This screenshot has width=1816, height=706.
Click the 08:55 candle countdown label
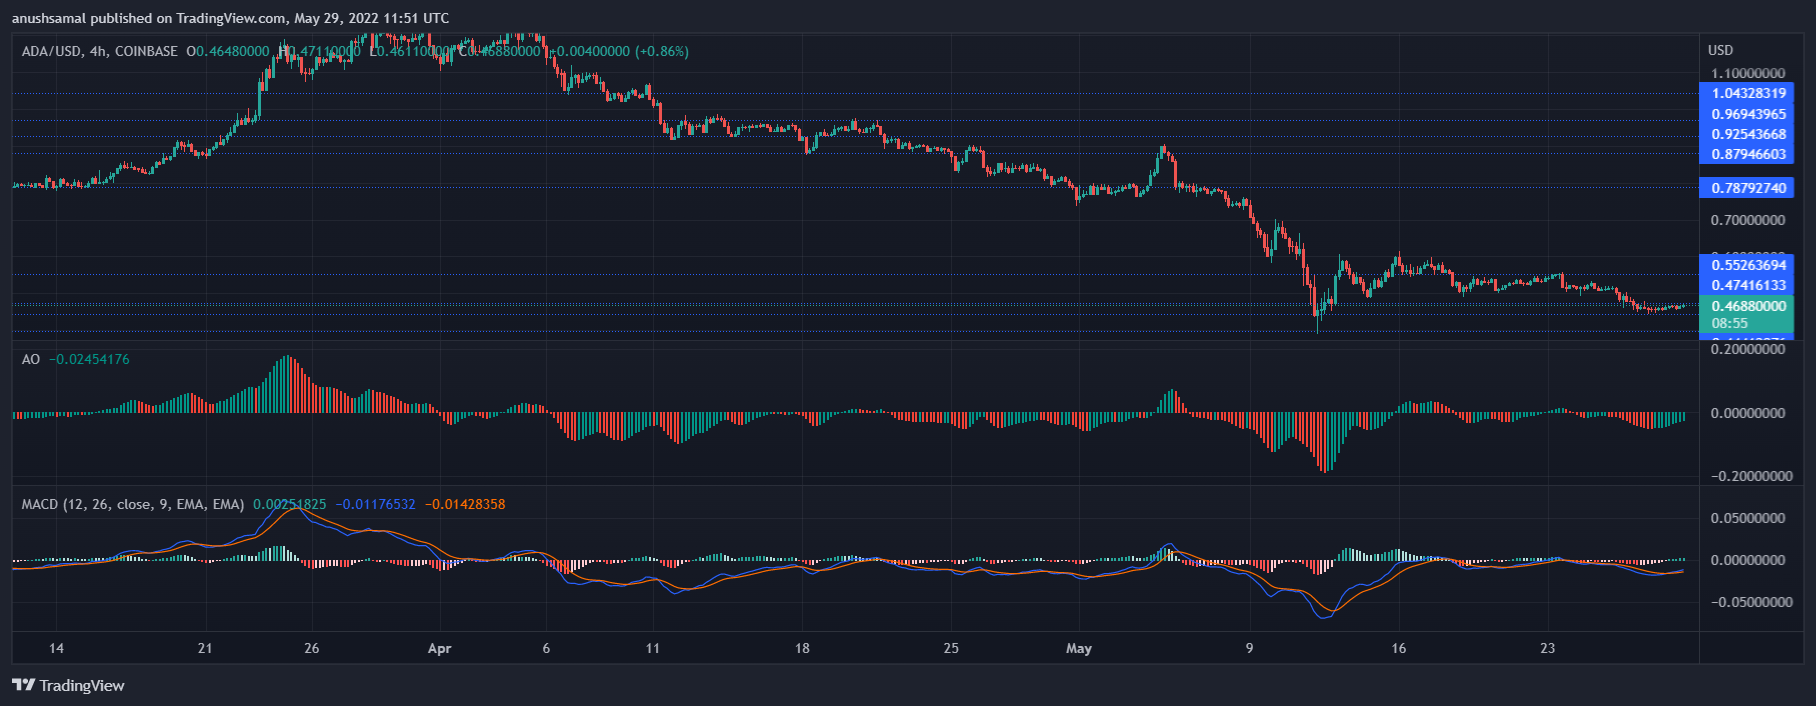pyautogui.click(x=1729, y=323)
